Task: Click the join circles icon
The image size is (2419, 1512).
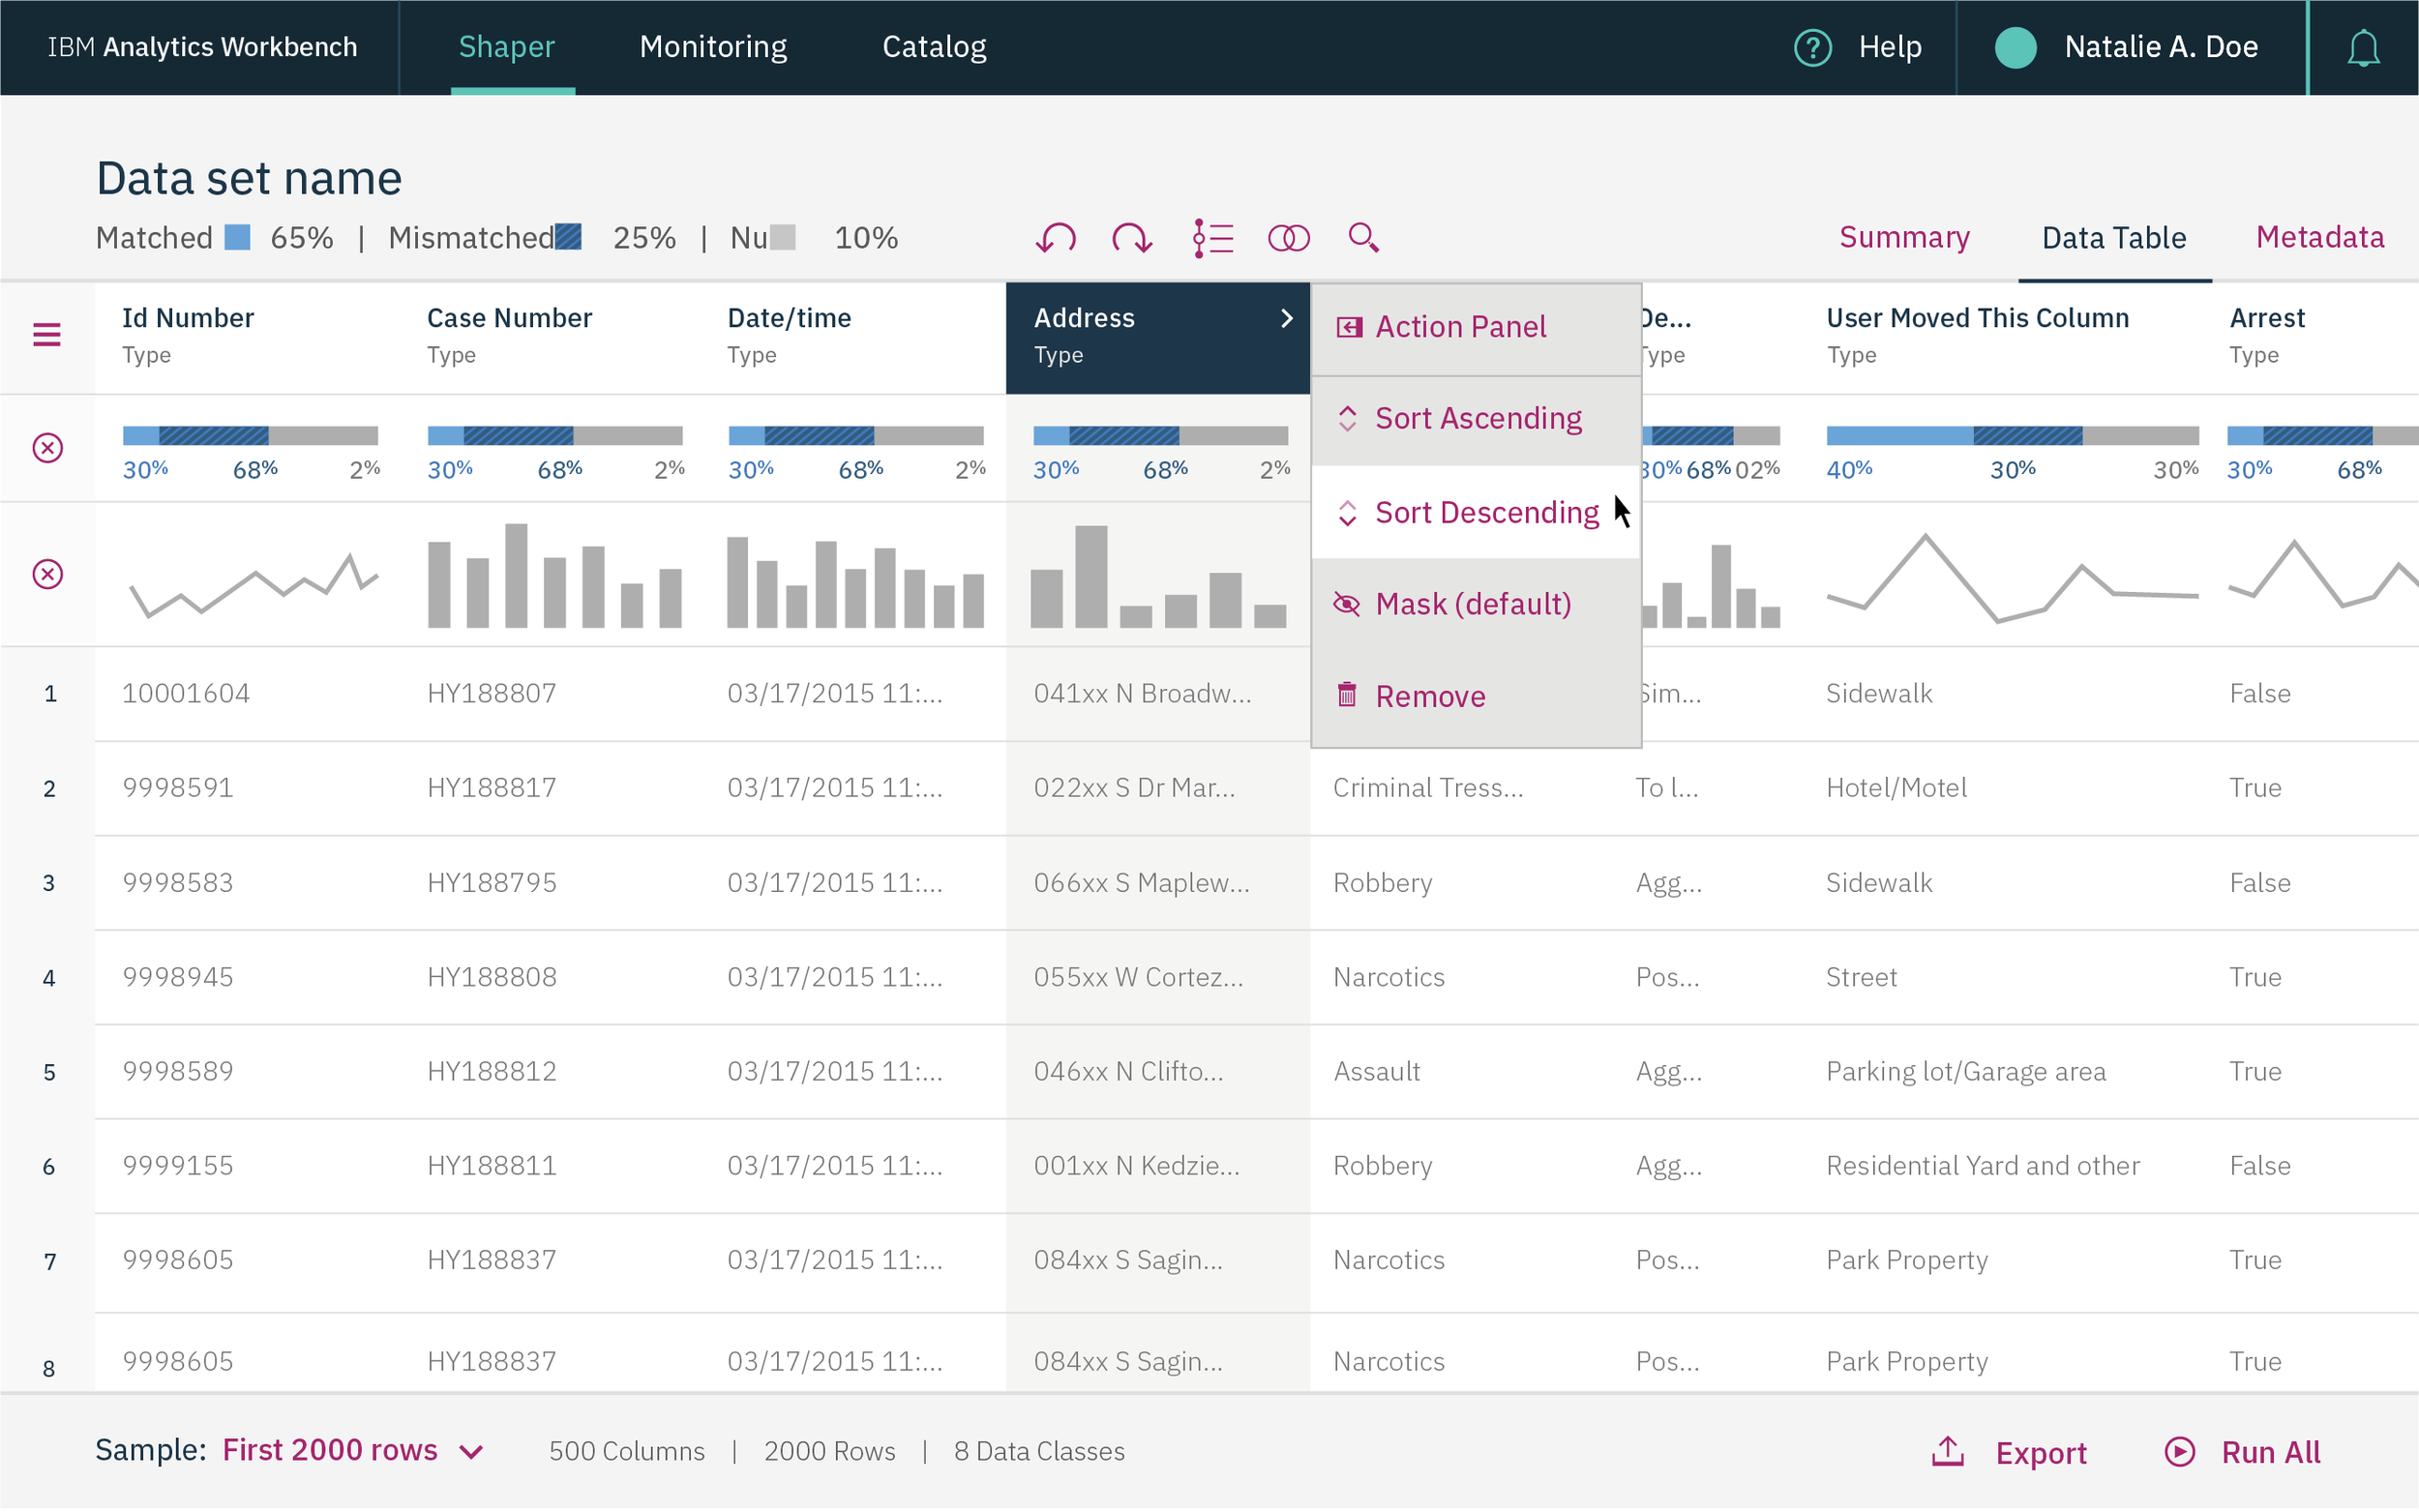Action: pyautogui.click(x=1288, y=238)
